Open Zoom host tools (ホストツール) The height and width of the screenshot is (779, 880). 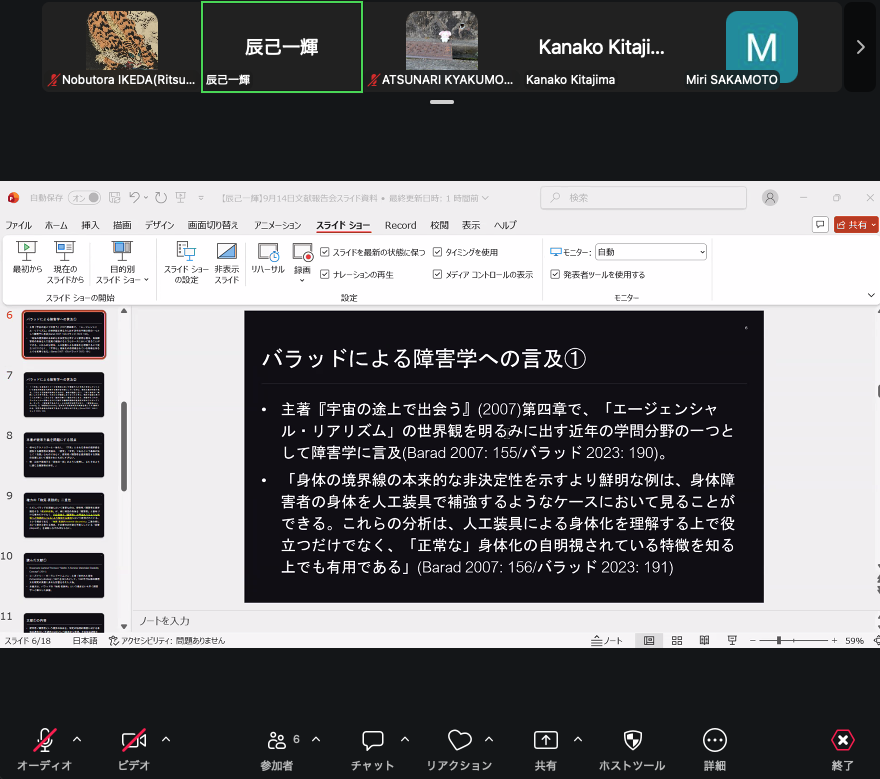(x=632, y=750)
